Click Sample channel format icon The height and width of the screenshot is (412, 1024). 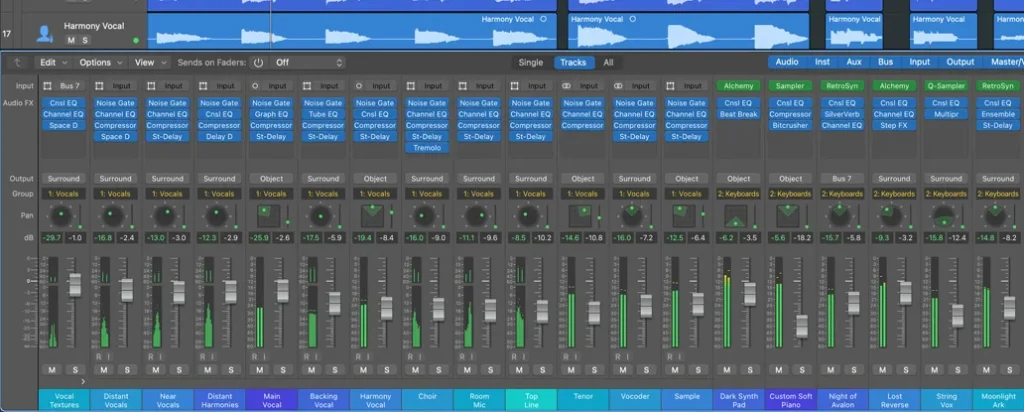point(670,86)
